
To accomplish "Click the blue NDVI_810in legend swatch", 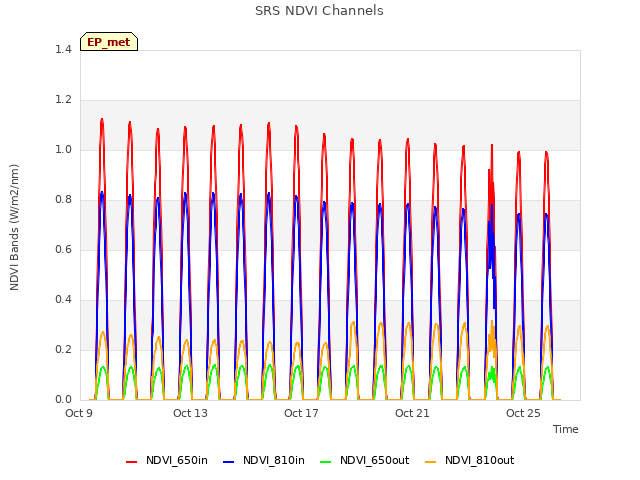I will pyautogui.click(x=229, y=462).
